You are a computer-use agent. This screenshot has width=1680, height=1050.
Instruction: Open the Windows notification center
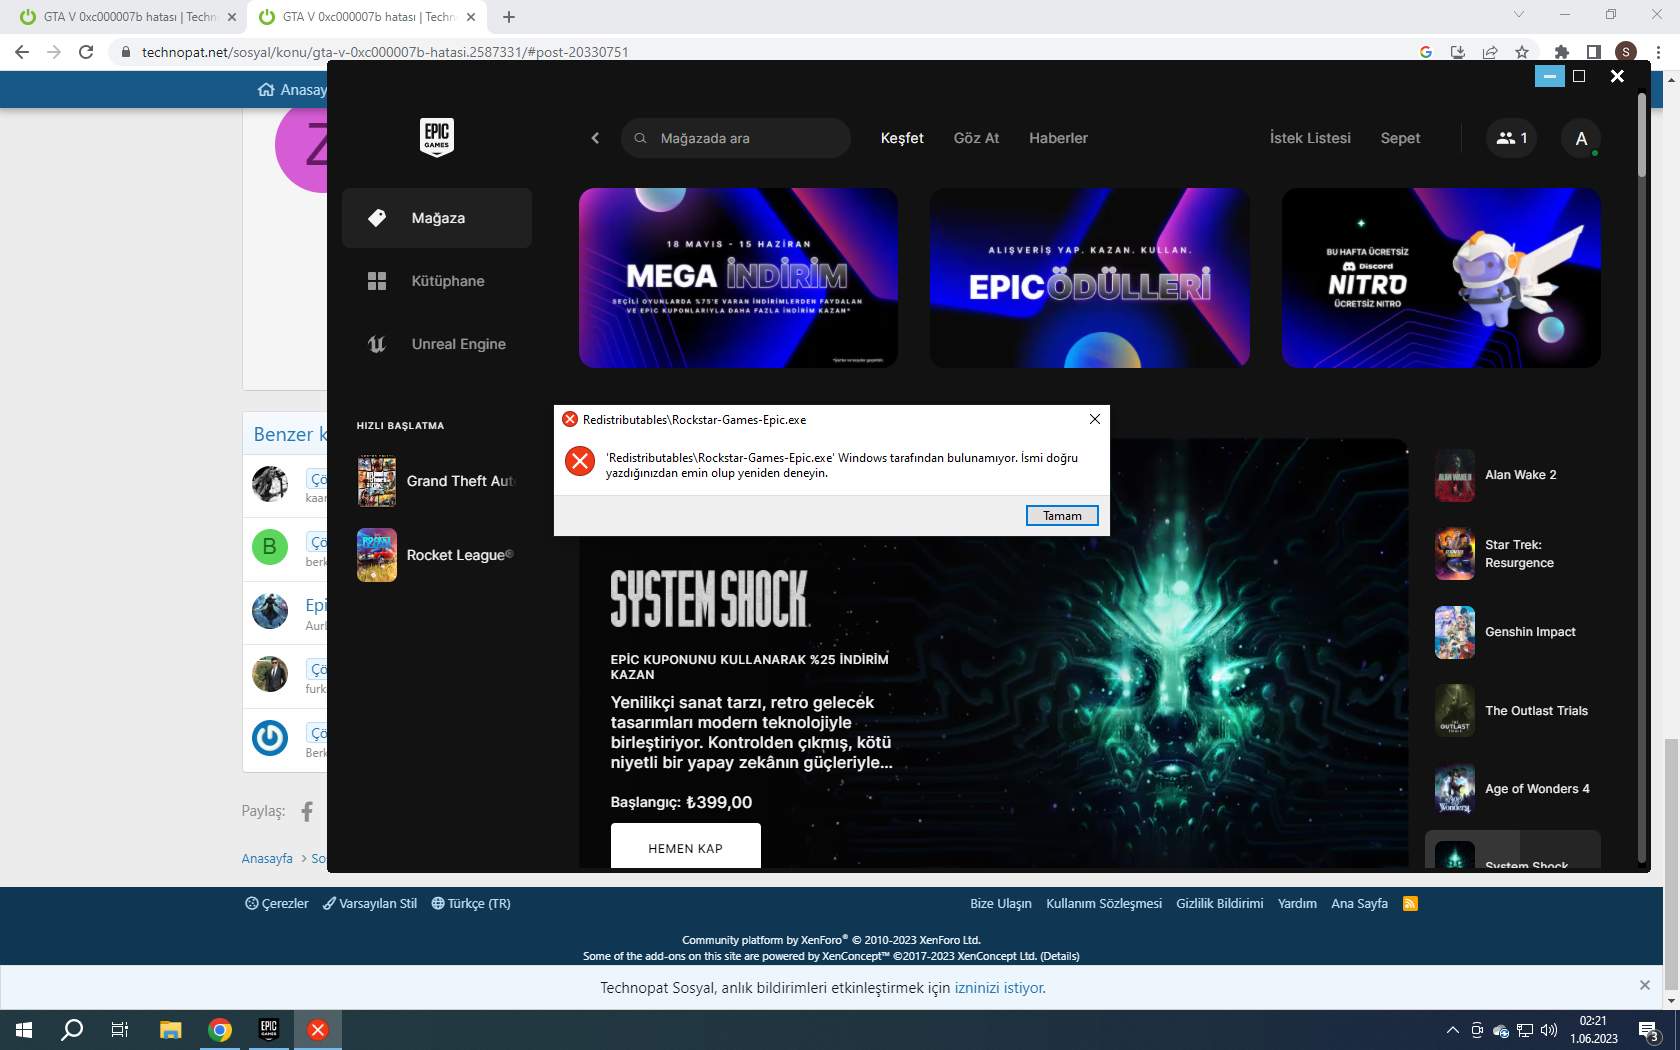tap(1649, 1030)
